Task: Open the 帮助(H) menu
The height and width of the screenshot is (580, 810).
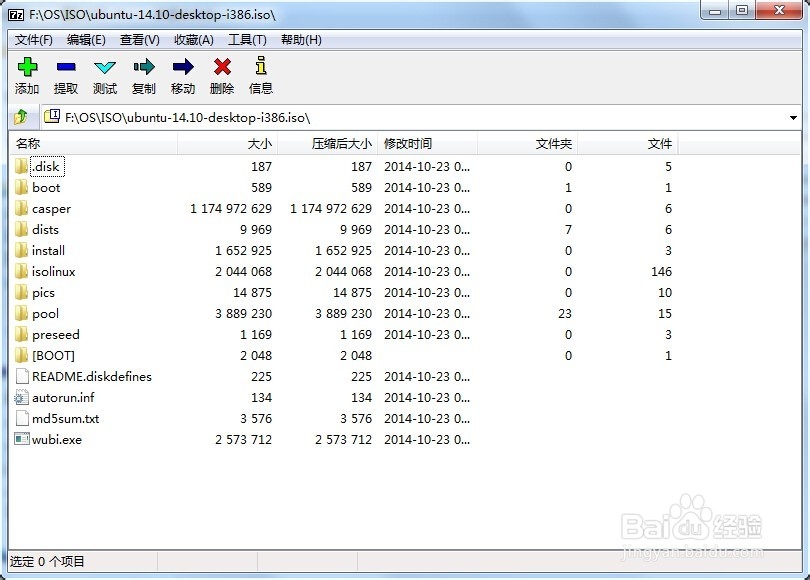Action: [301, 40]
